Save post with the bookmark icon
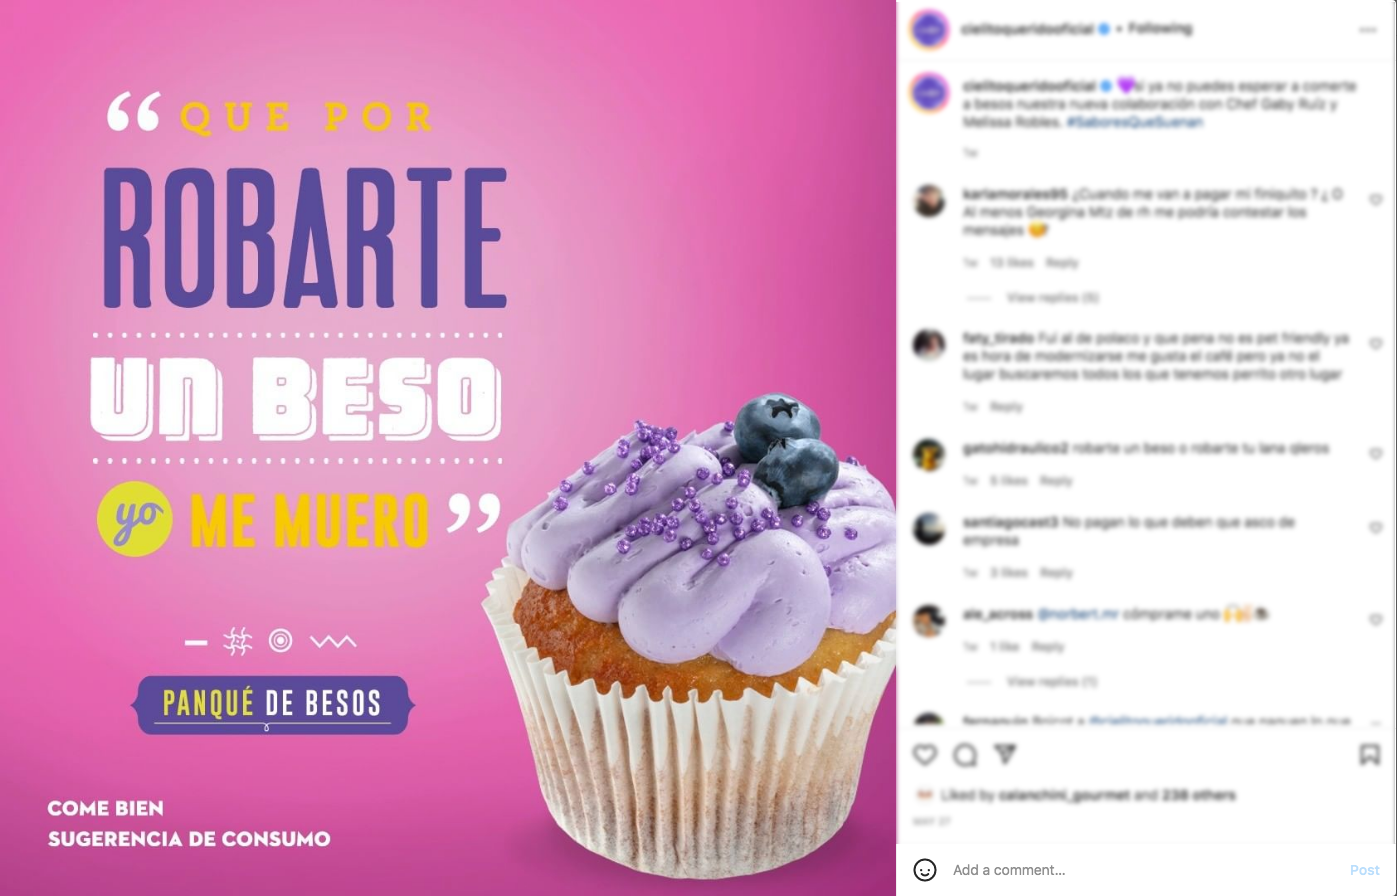This screenshot has width=1397, height=896. [x=1369, y=754]
